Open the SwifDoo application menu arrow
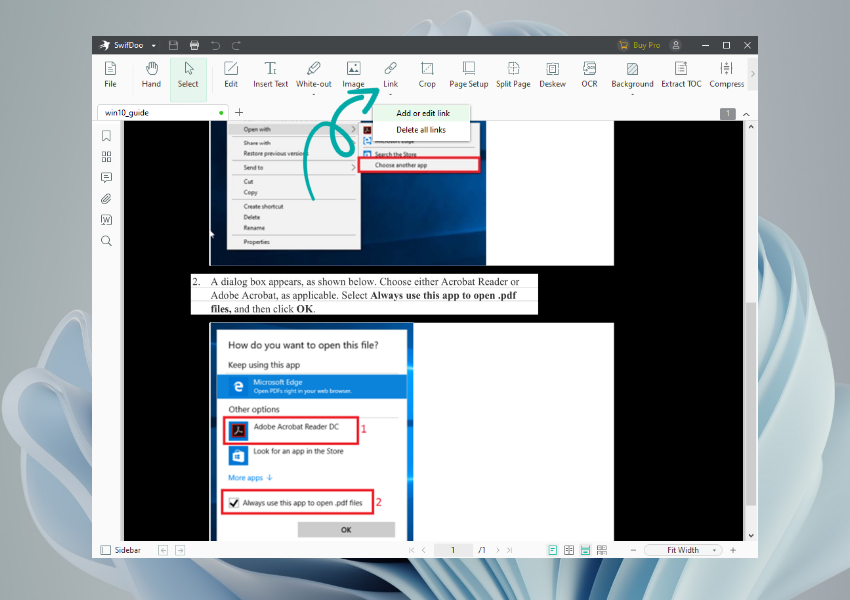The image size is (850, 600). (x=153, y=46)
